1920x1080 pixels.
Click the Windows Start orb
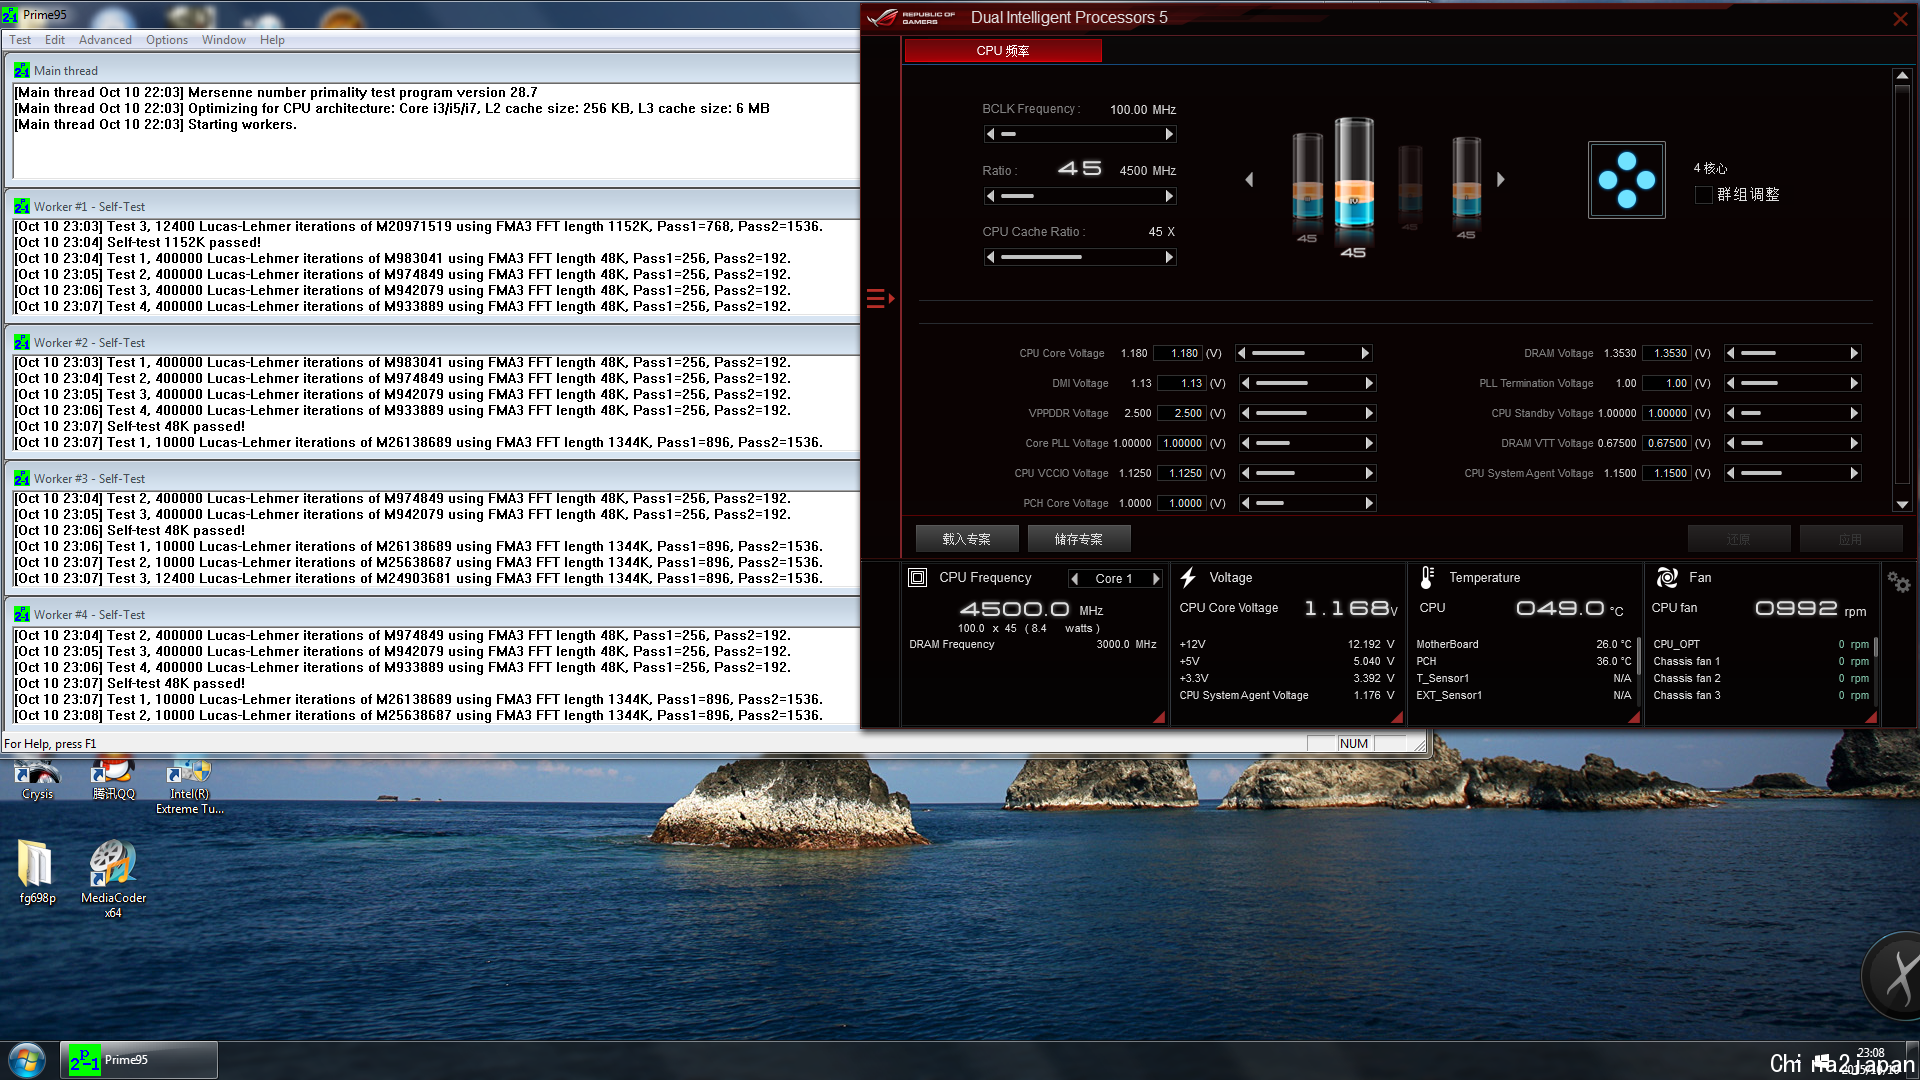[x=27, y=1060]
